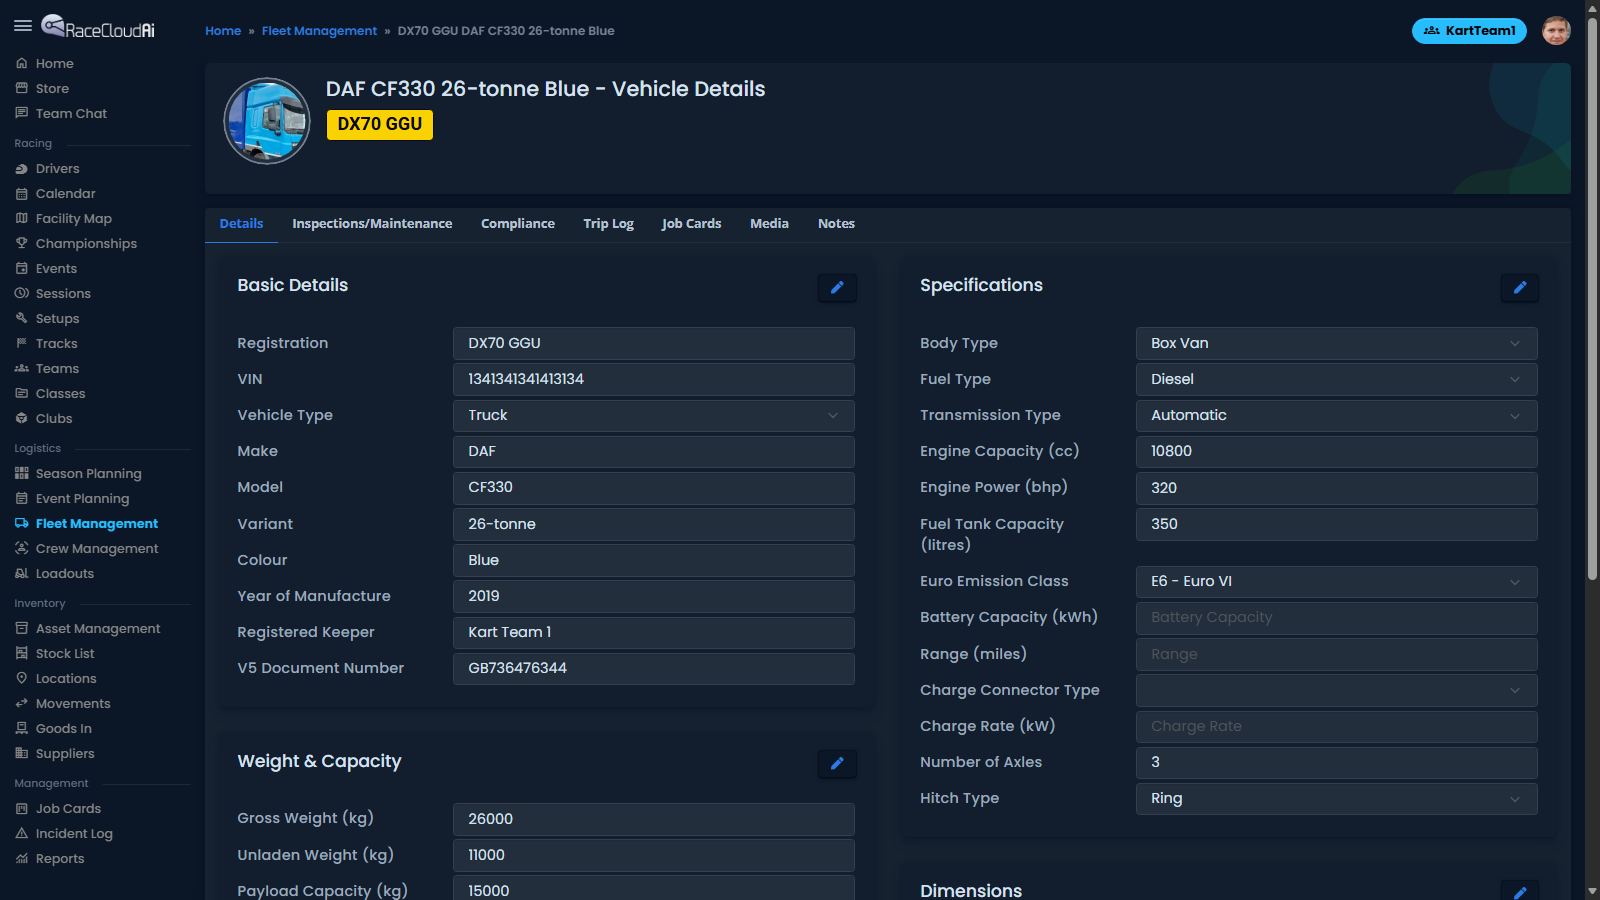Expand the Transmission Type selector
This screenshot has height=900, width=1600.
point(1336,415)
